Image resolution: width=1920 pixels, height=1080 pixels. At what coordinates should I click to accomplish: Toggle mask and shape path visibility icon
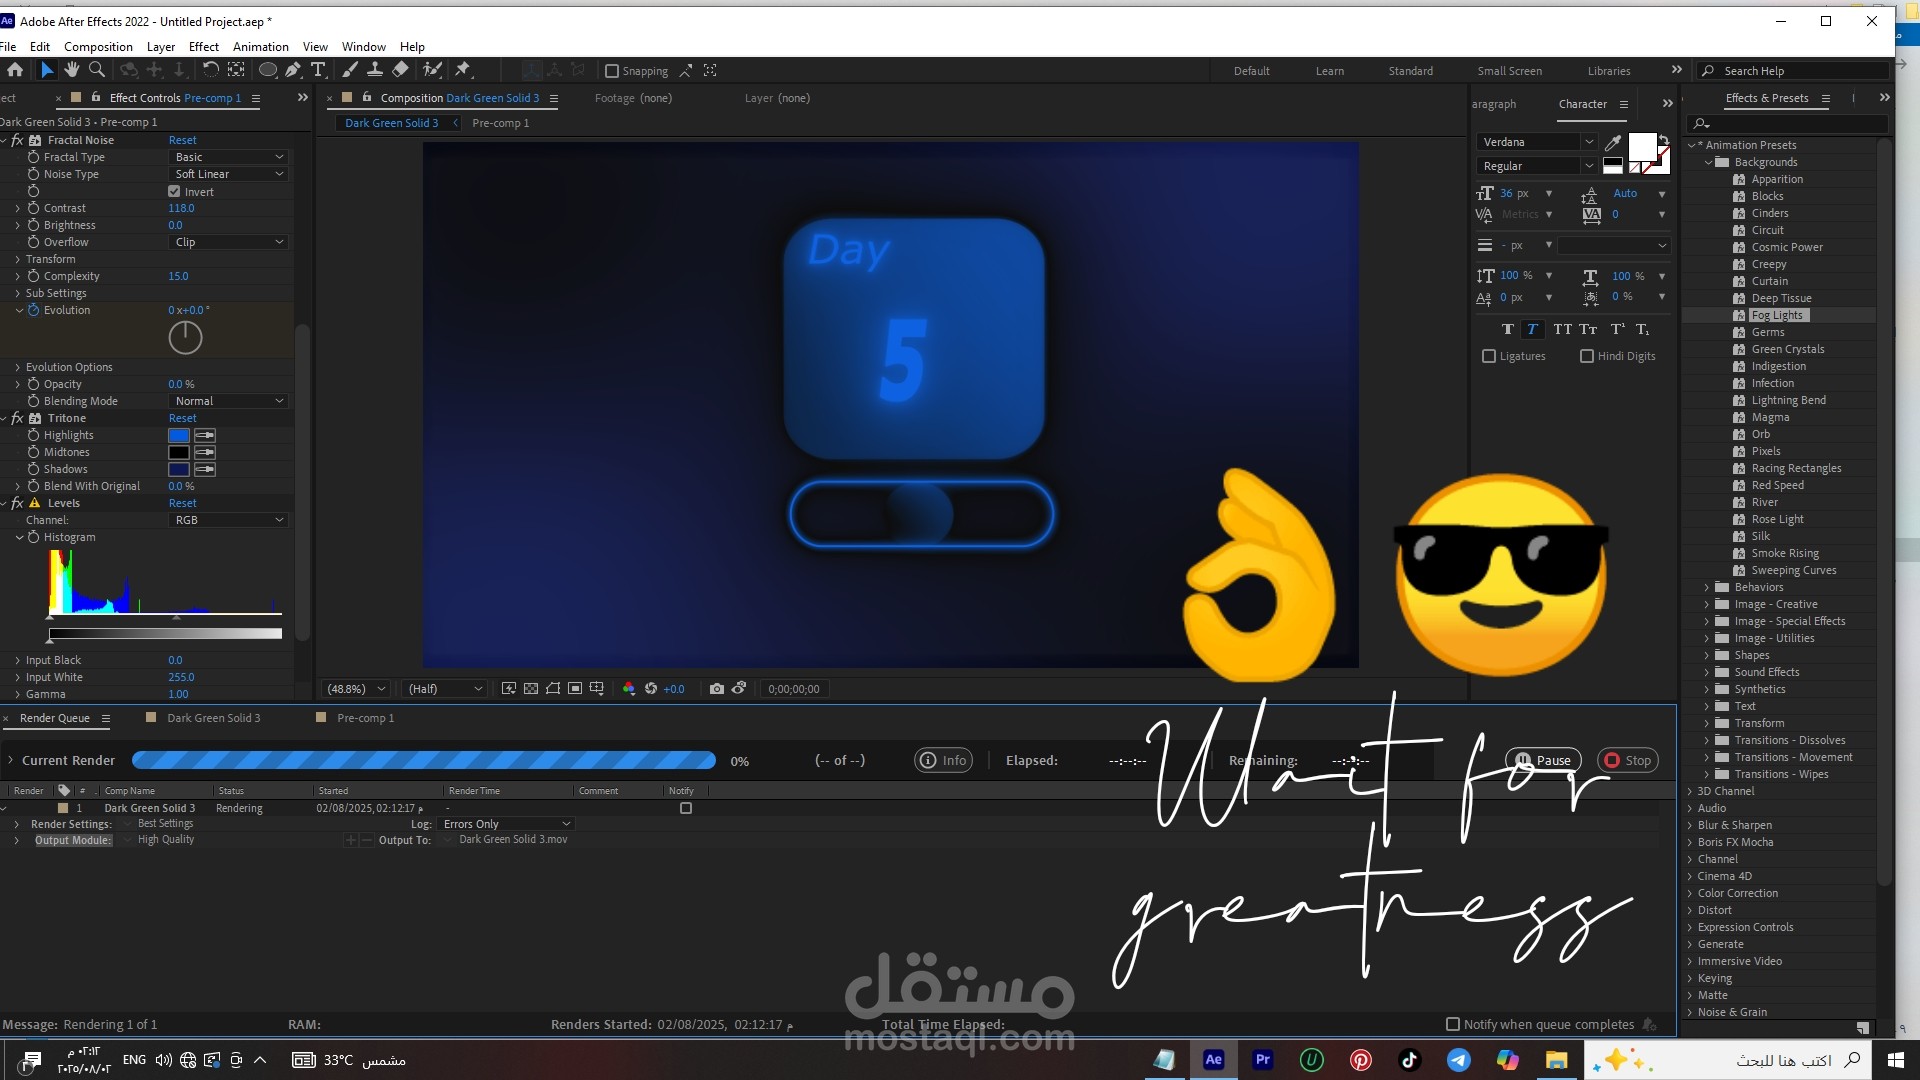(x=553, y=689)
